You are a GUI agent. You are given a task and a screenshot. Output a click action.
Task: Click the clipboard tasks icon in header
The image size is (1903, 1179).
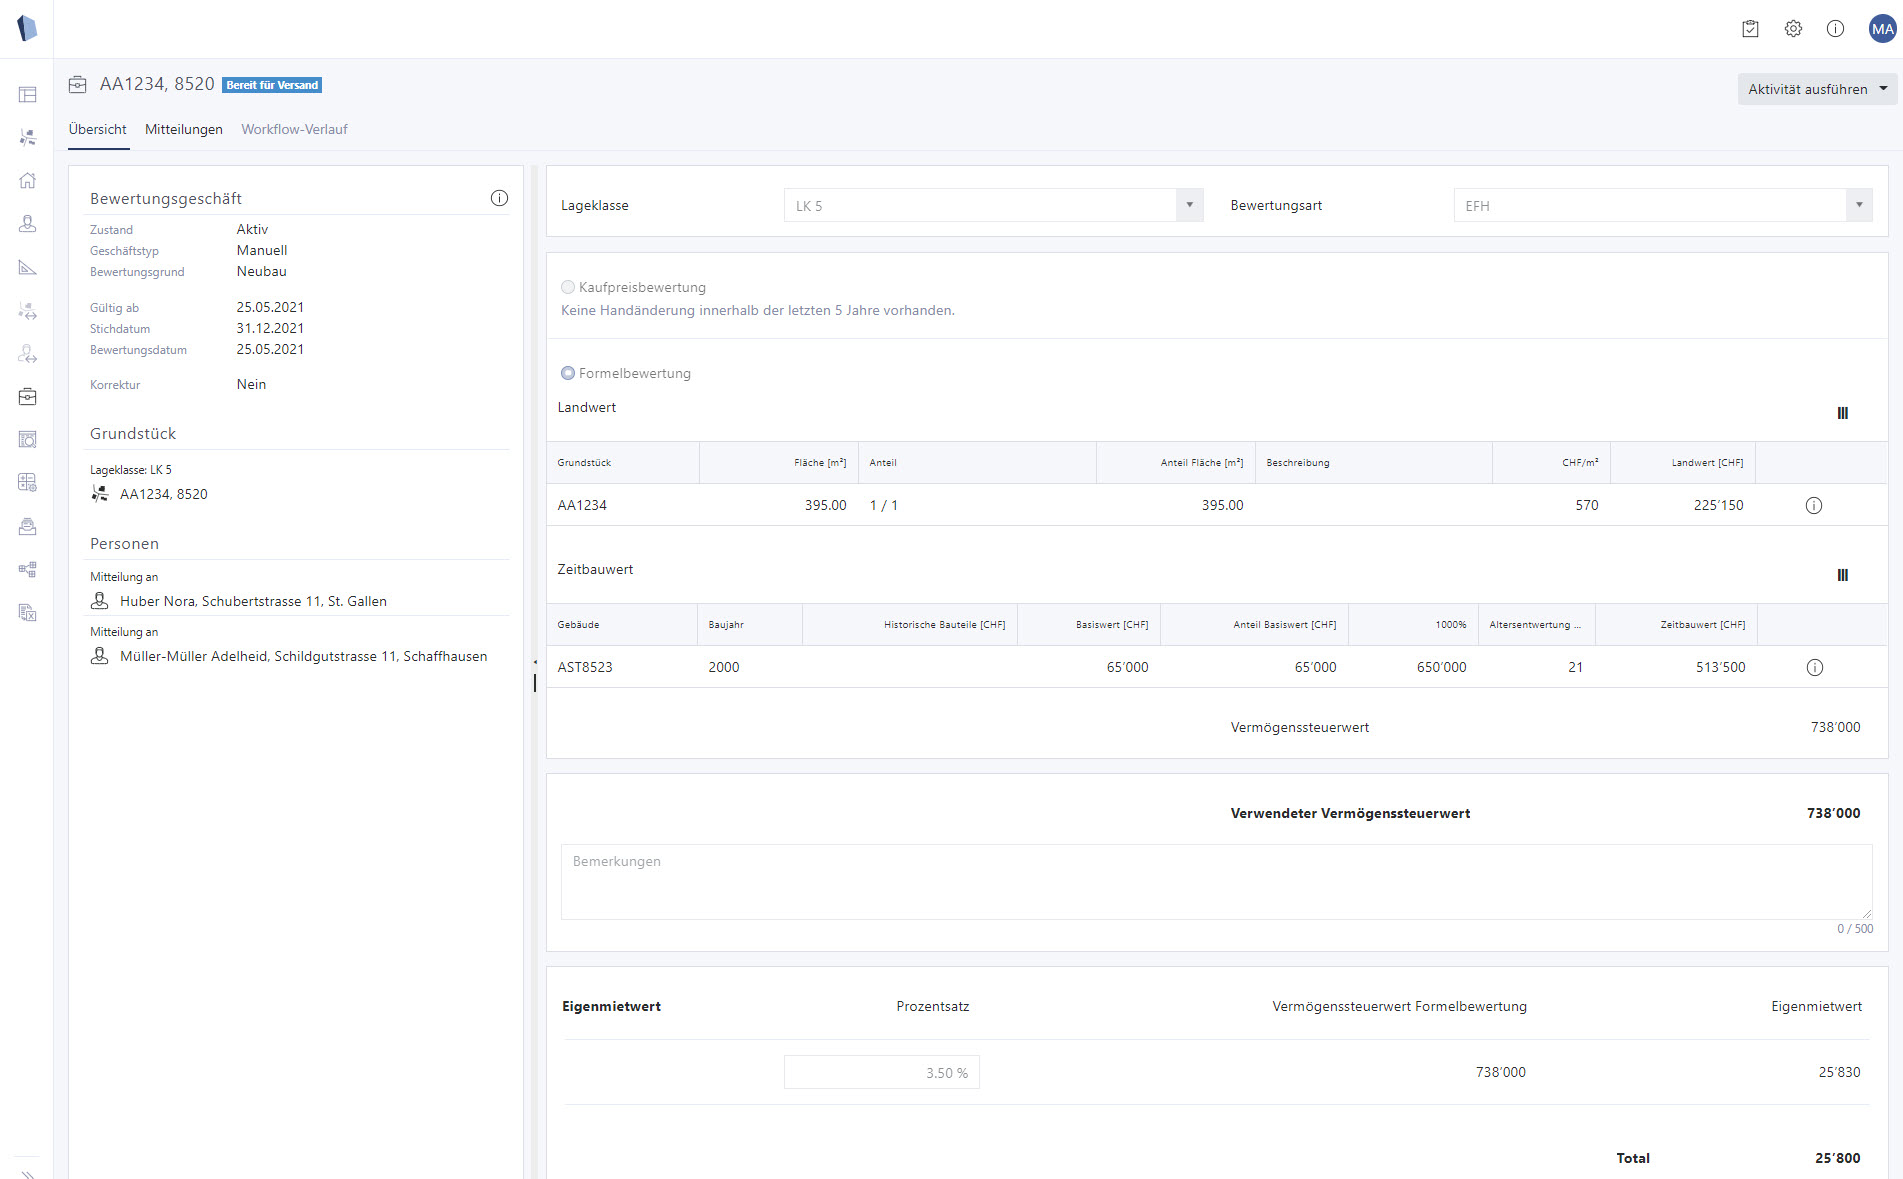[x=1750, y=29]
